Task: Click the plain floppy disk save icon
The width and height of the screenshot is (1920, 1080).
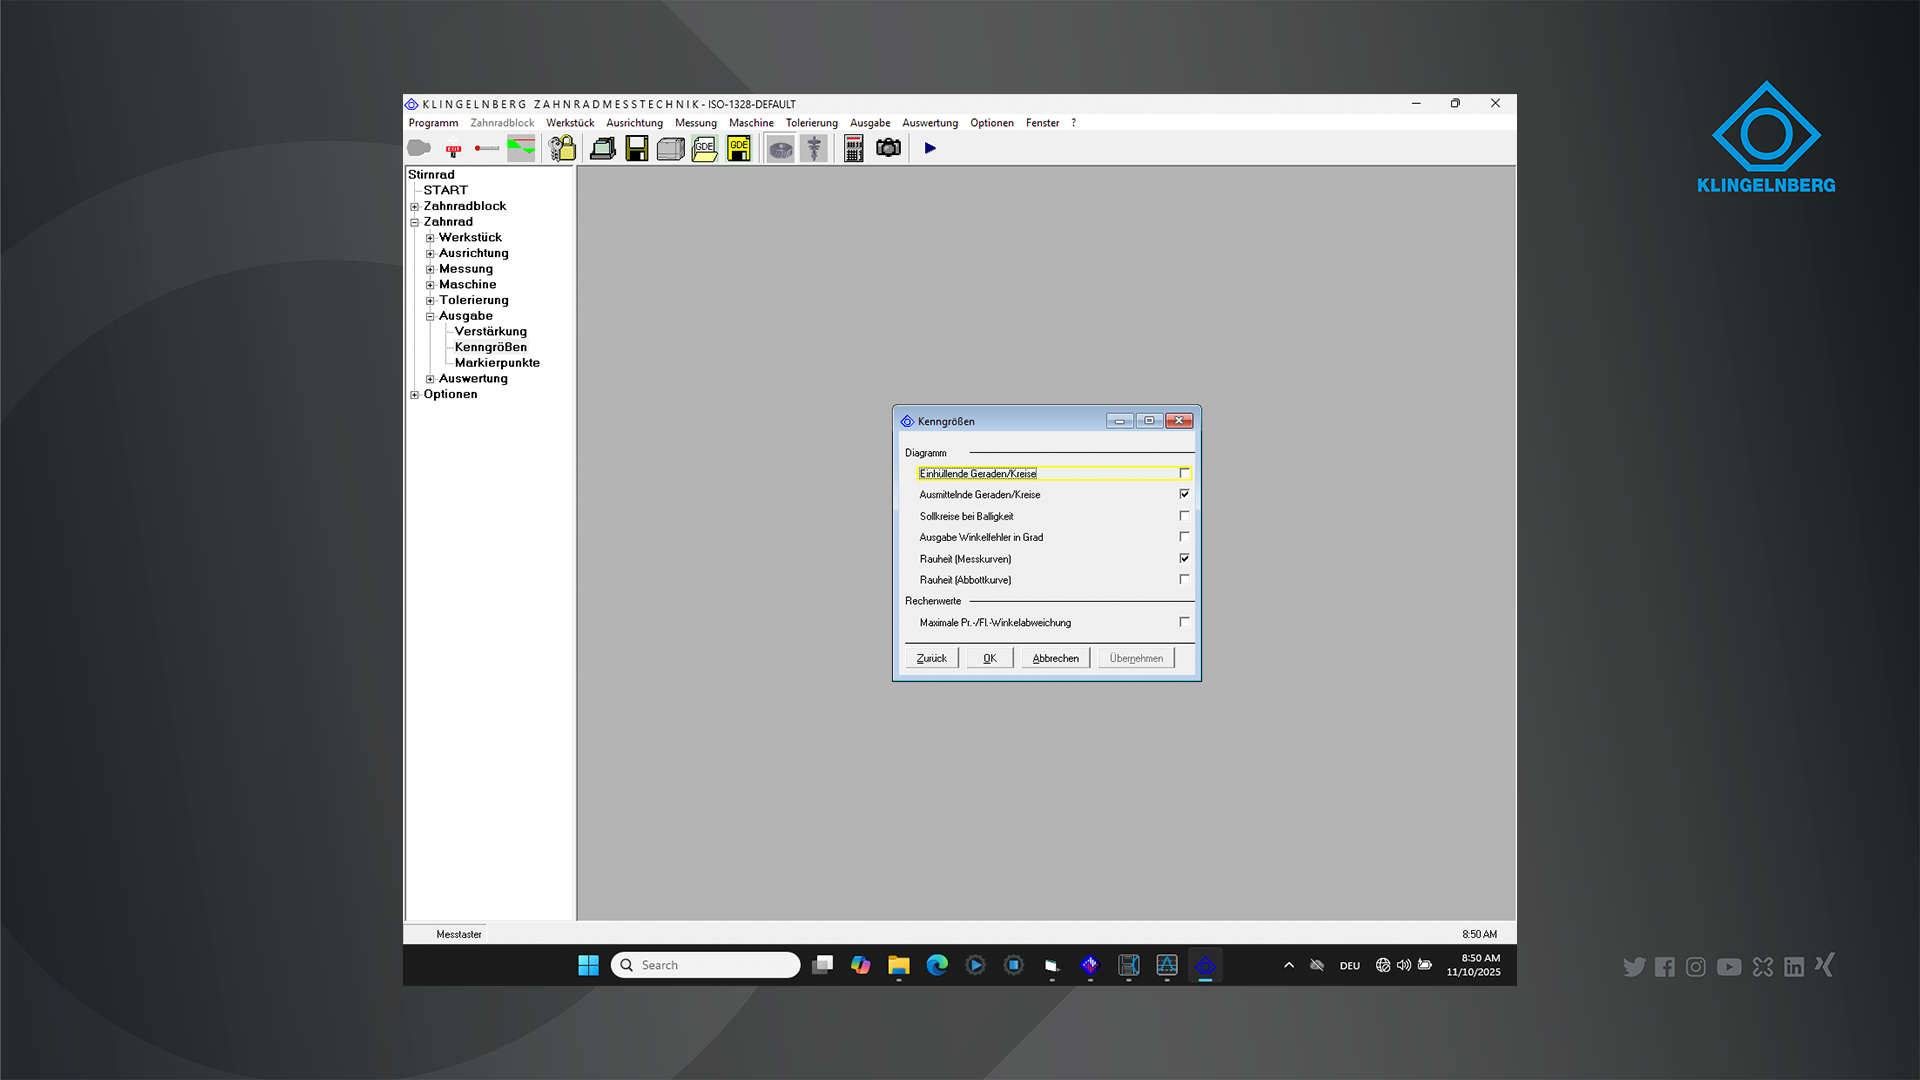Action: click(x=637, y=148)
